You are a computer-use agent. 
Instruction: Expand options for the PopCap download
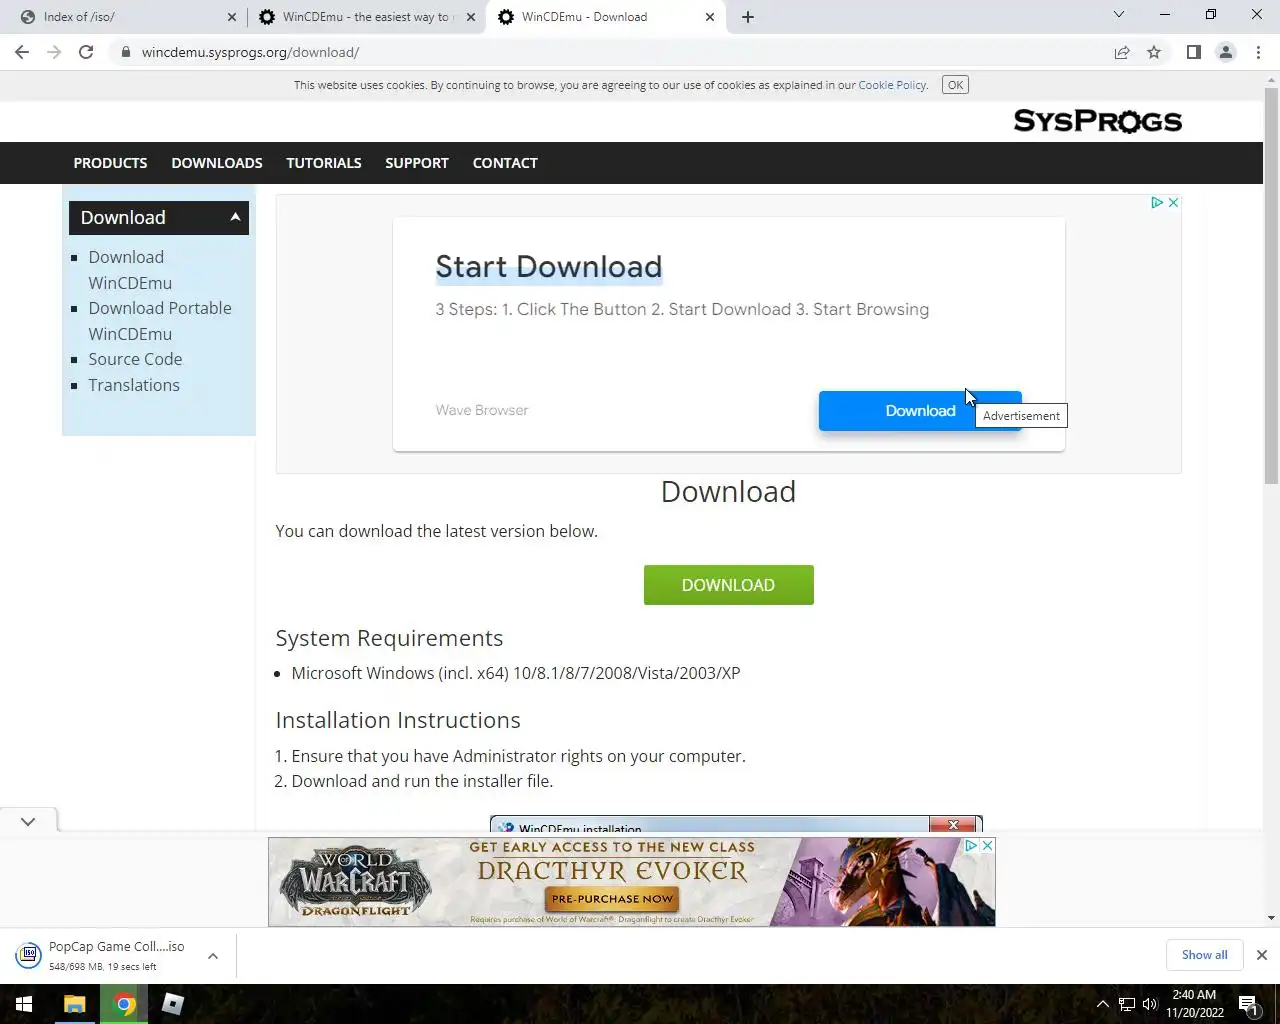(213, 956)
